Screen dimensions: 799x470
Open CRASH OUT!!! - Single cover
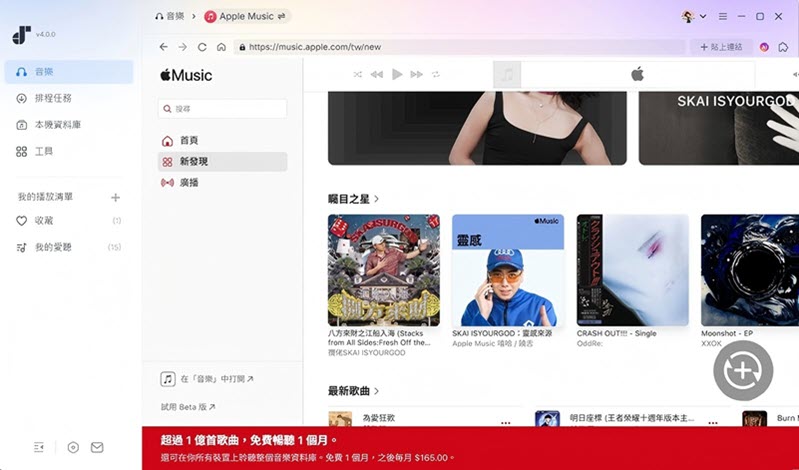point(632,270)
